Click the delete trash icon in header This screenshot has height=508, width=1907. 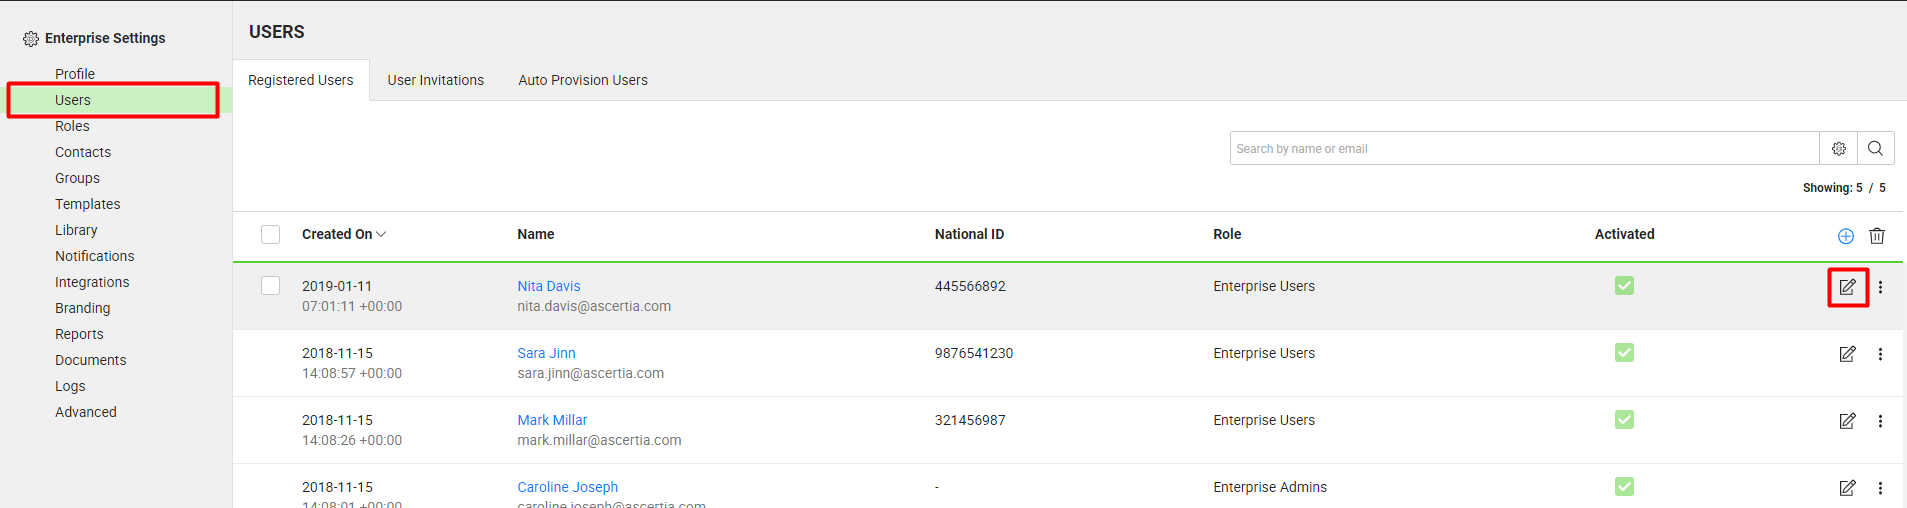coord(1877,236)
